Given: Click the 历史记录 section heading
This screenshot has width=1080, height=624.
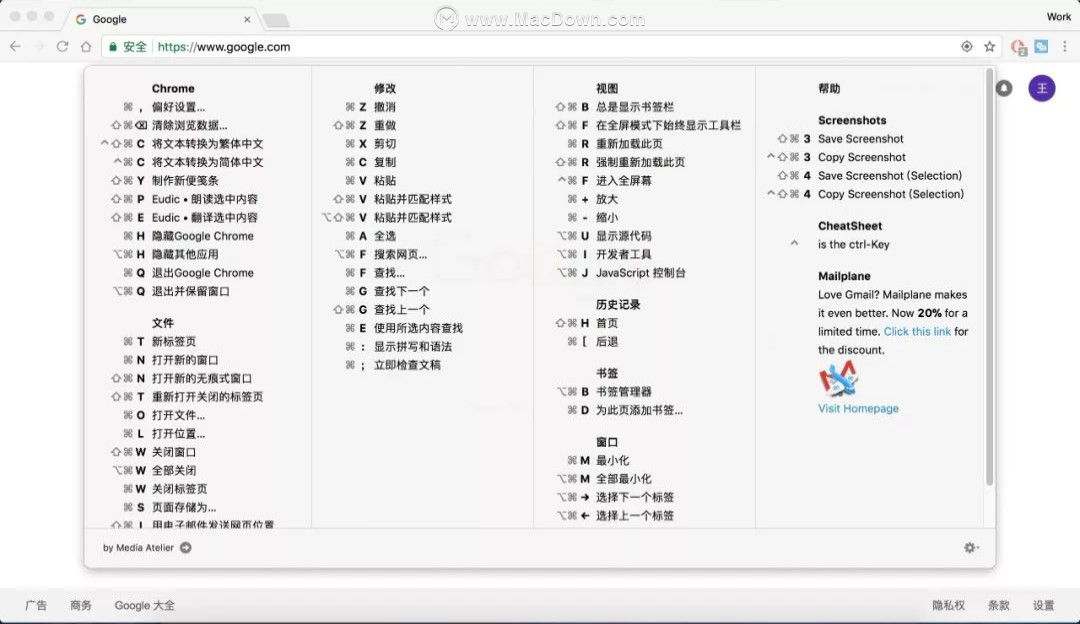Looking at the screenshot, I should pos(618,304).
